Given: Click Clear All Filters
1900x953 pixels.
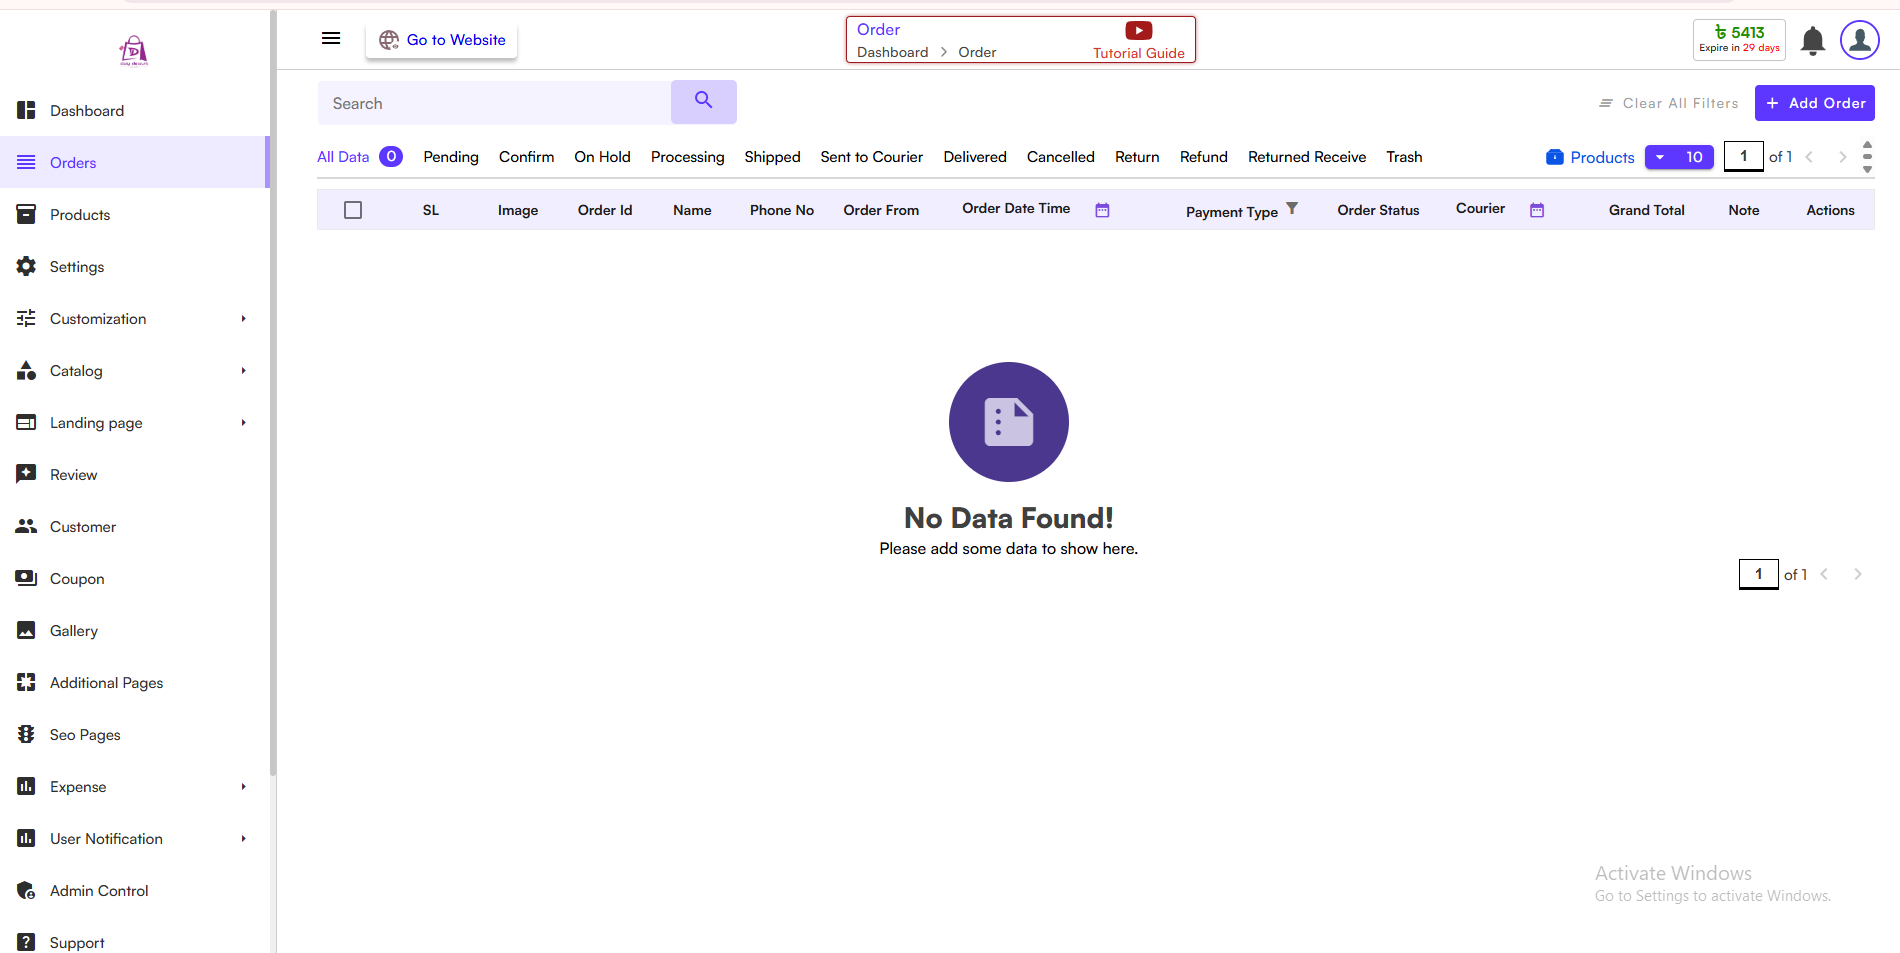Looking at the screenshot, I should tap(1668, 103).
